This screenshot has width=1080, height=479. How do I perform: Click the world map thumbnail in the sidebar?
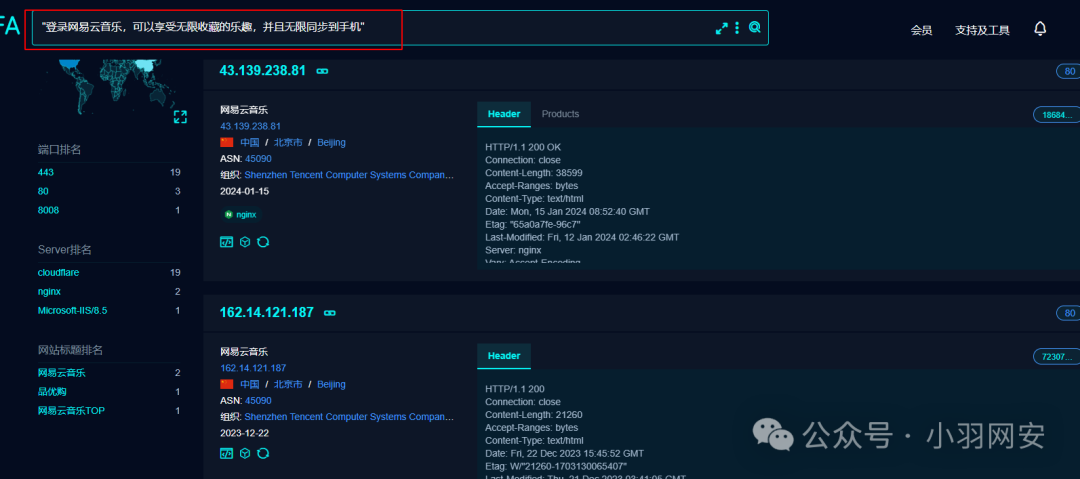(110, 86)
